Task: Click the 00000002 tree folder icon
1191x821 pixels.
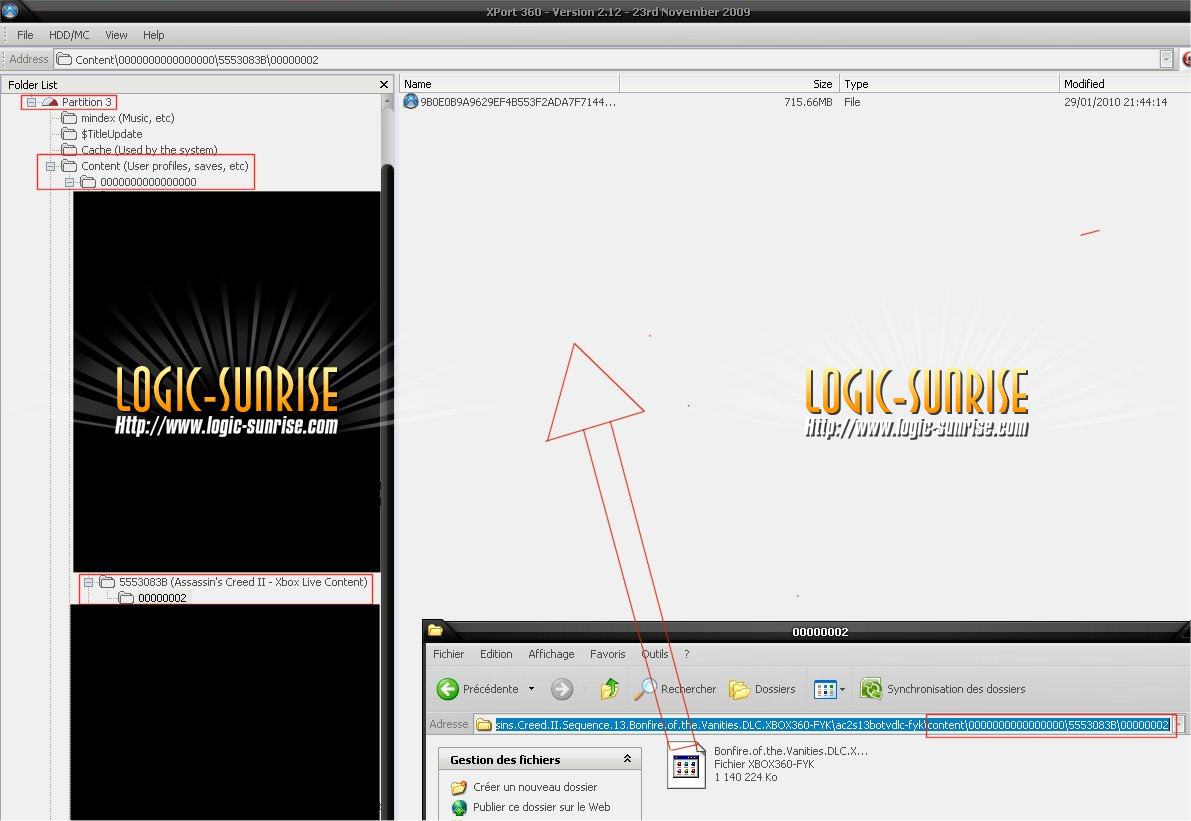Action: click(126, 598)
